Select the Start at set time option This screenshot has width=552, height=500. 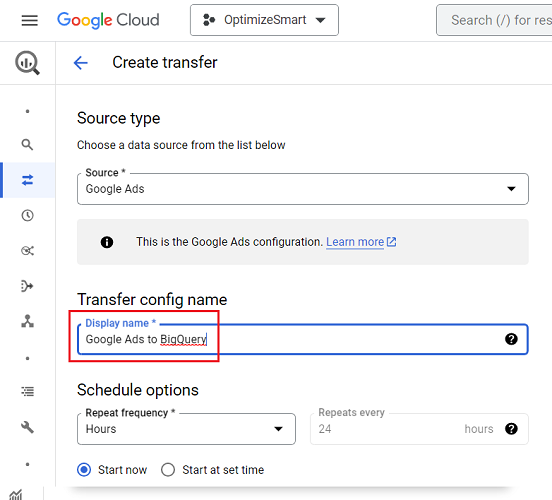click(x=168, y=470)
